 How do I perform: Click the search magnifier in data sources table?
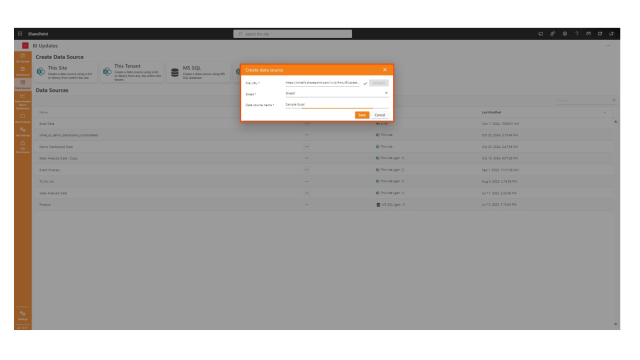(613, 100)
